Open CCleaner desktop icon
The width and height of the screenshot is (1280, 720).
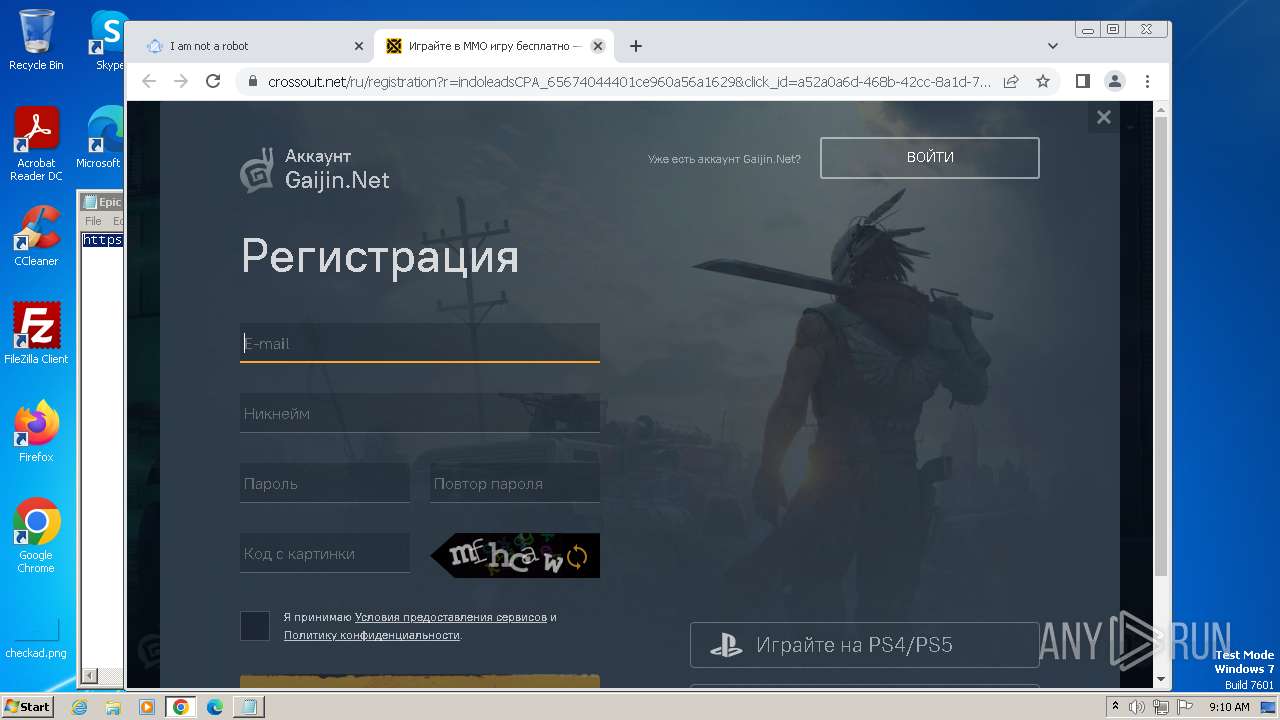(36, 236)
